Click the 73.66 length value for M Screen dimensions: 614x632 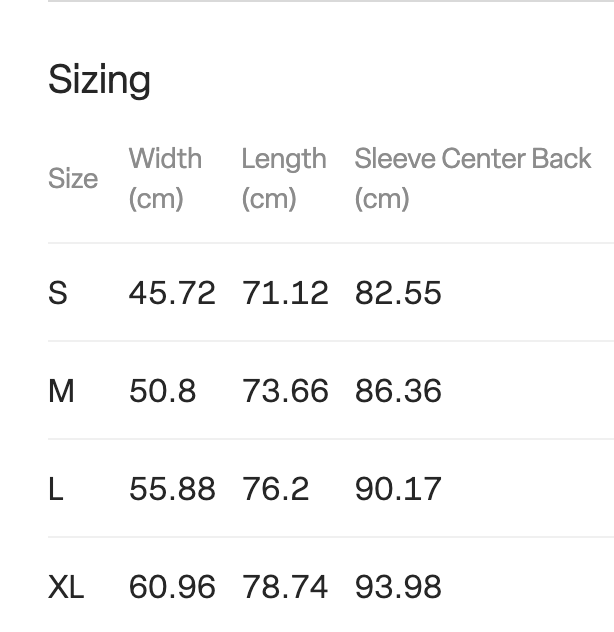pyautogui.click(x=285, y=391)
